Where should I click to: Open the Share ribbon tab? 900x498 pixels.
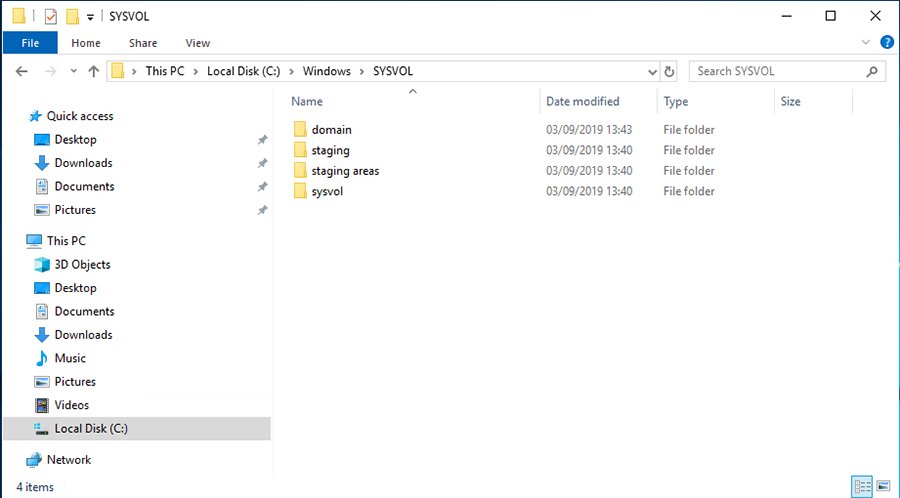(x=143, y=43)
